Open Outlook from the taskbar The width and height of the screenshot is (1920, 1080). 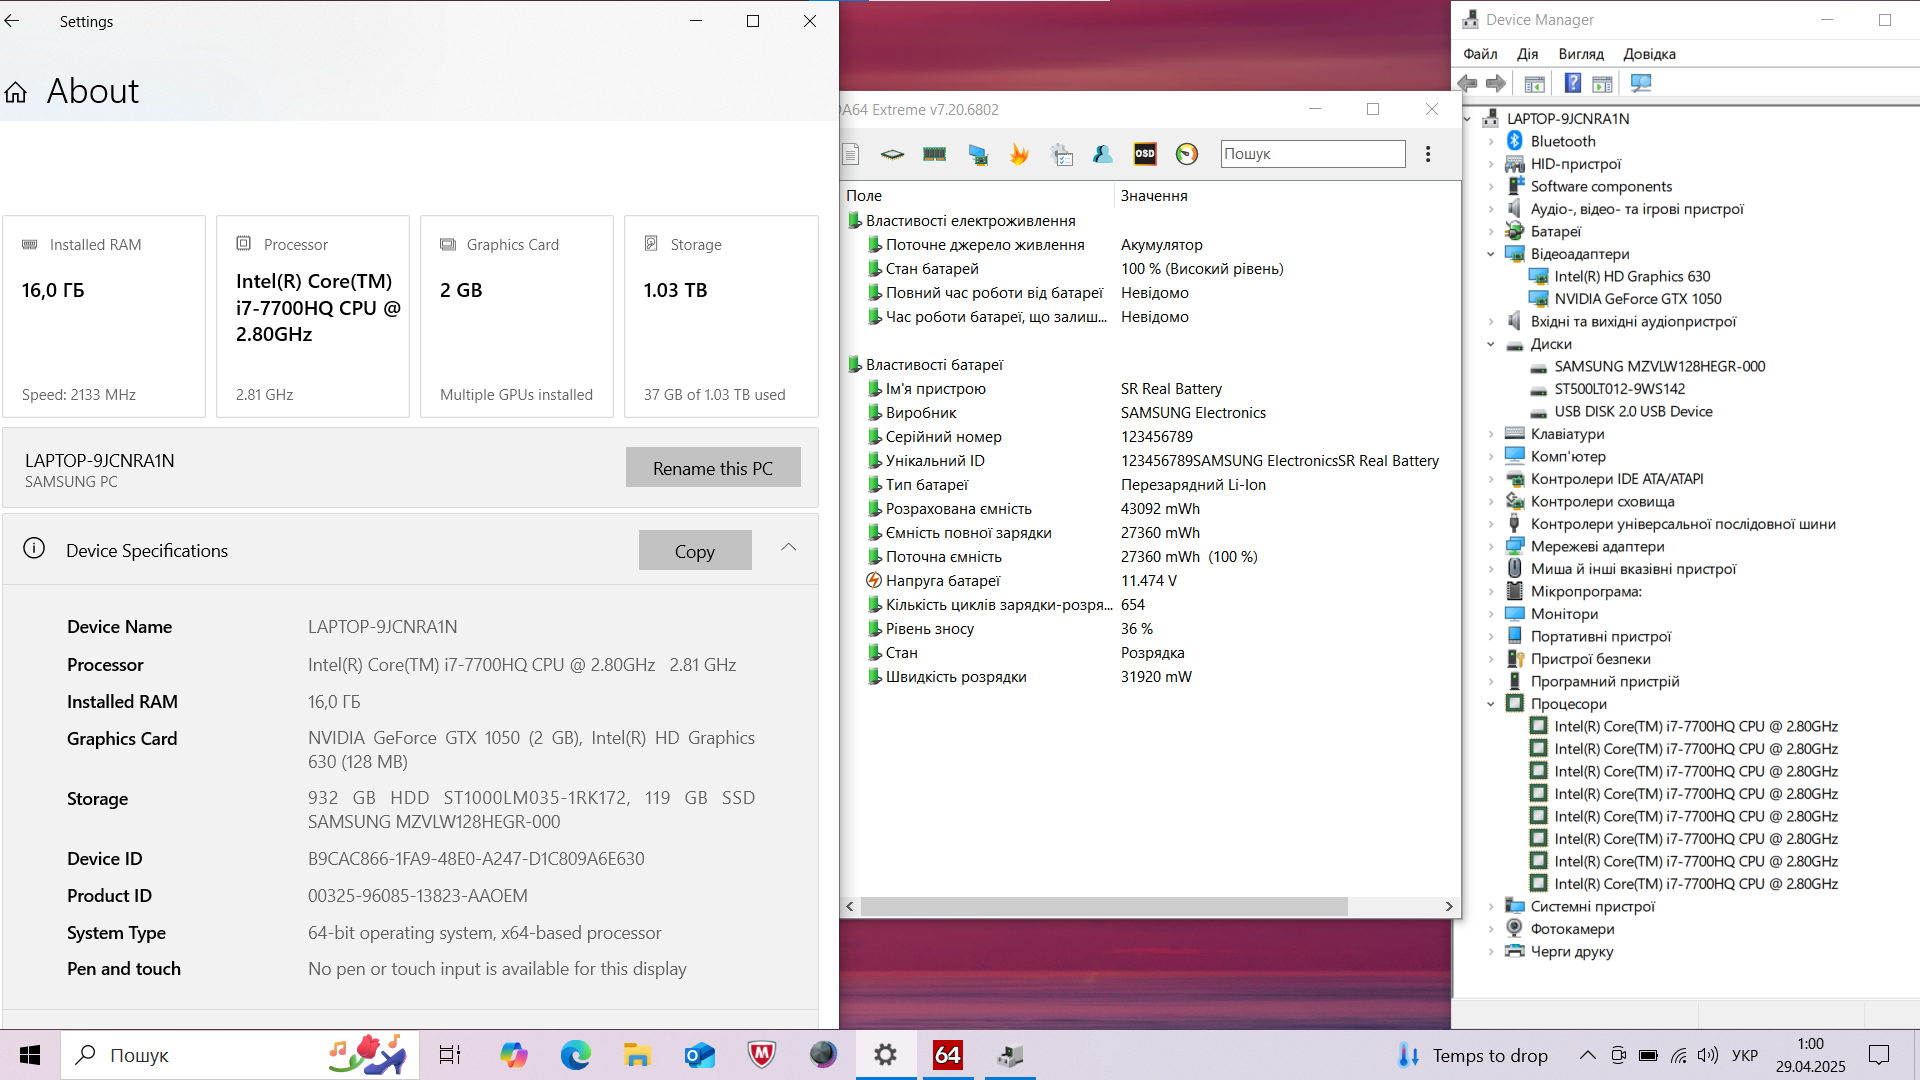pyautogui.click(x=700, y=1055)
